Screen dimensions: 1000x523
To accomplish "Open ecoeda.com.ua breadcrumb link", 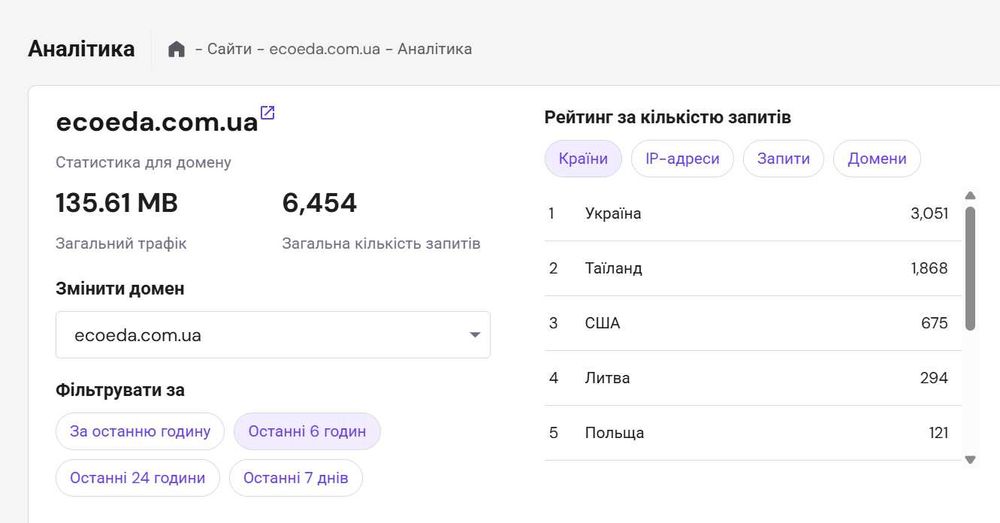I will [x=325, y=49].
